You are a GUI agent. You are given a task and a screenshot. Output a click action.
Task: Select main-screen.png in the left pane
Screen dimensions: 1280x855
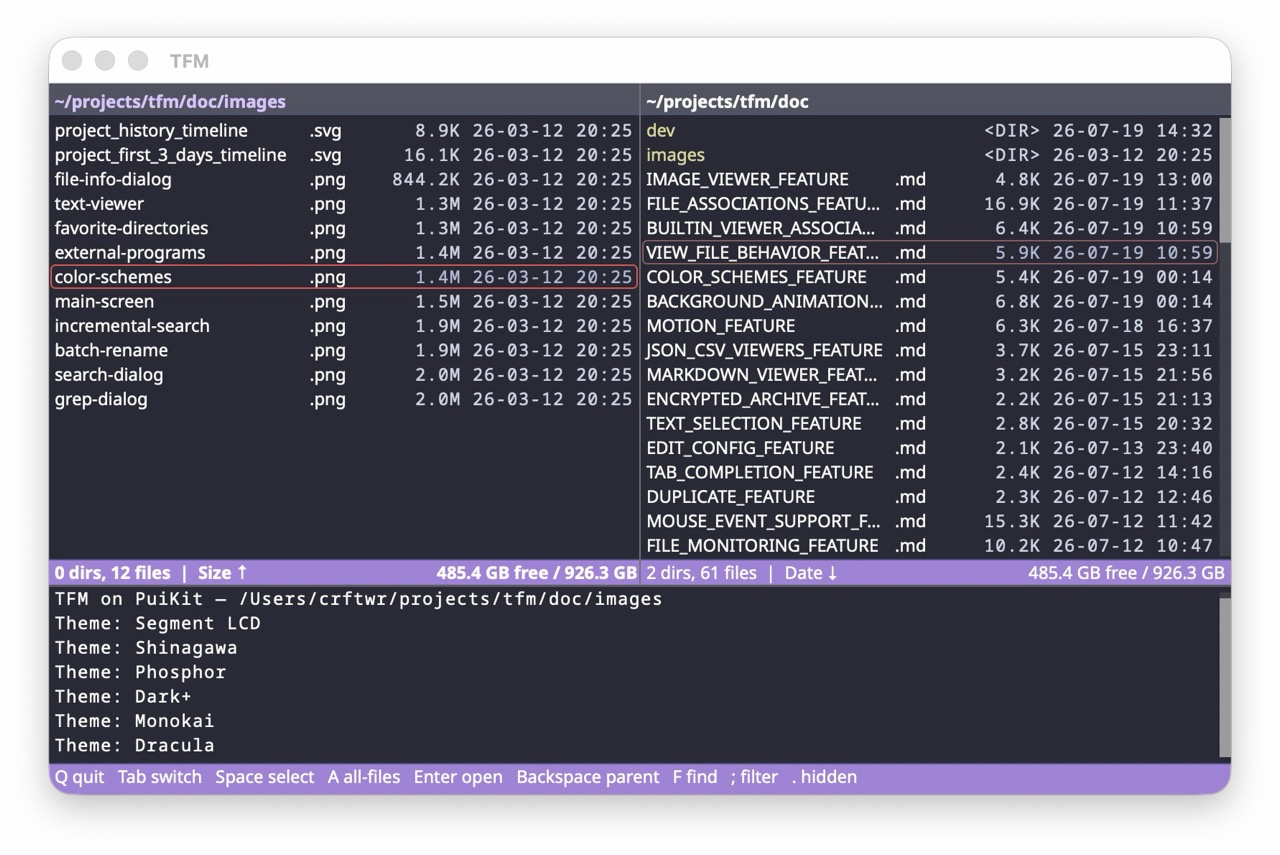(x=344, y=301)
